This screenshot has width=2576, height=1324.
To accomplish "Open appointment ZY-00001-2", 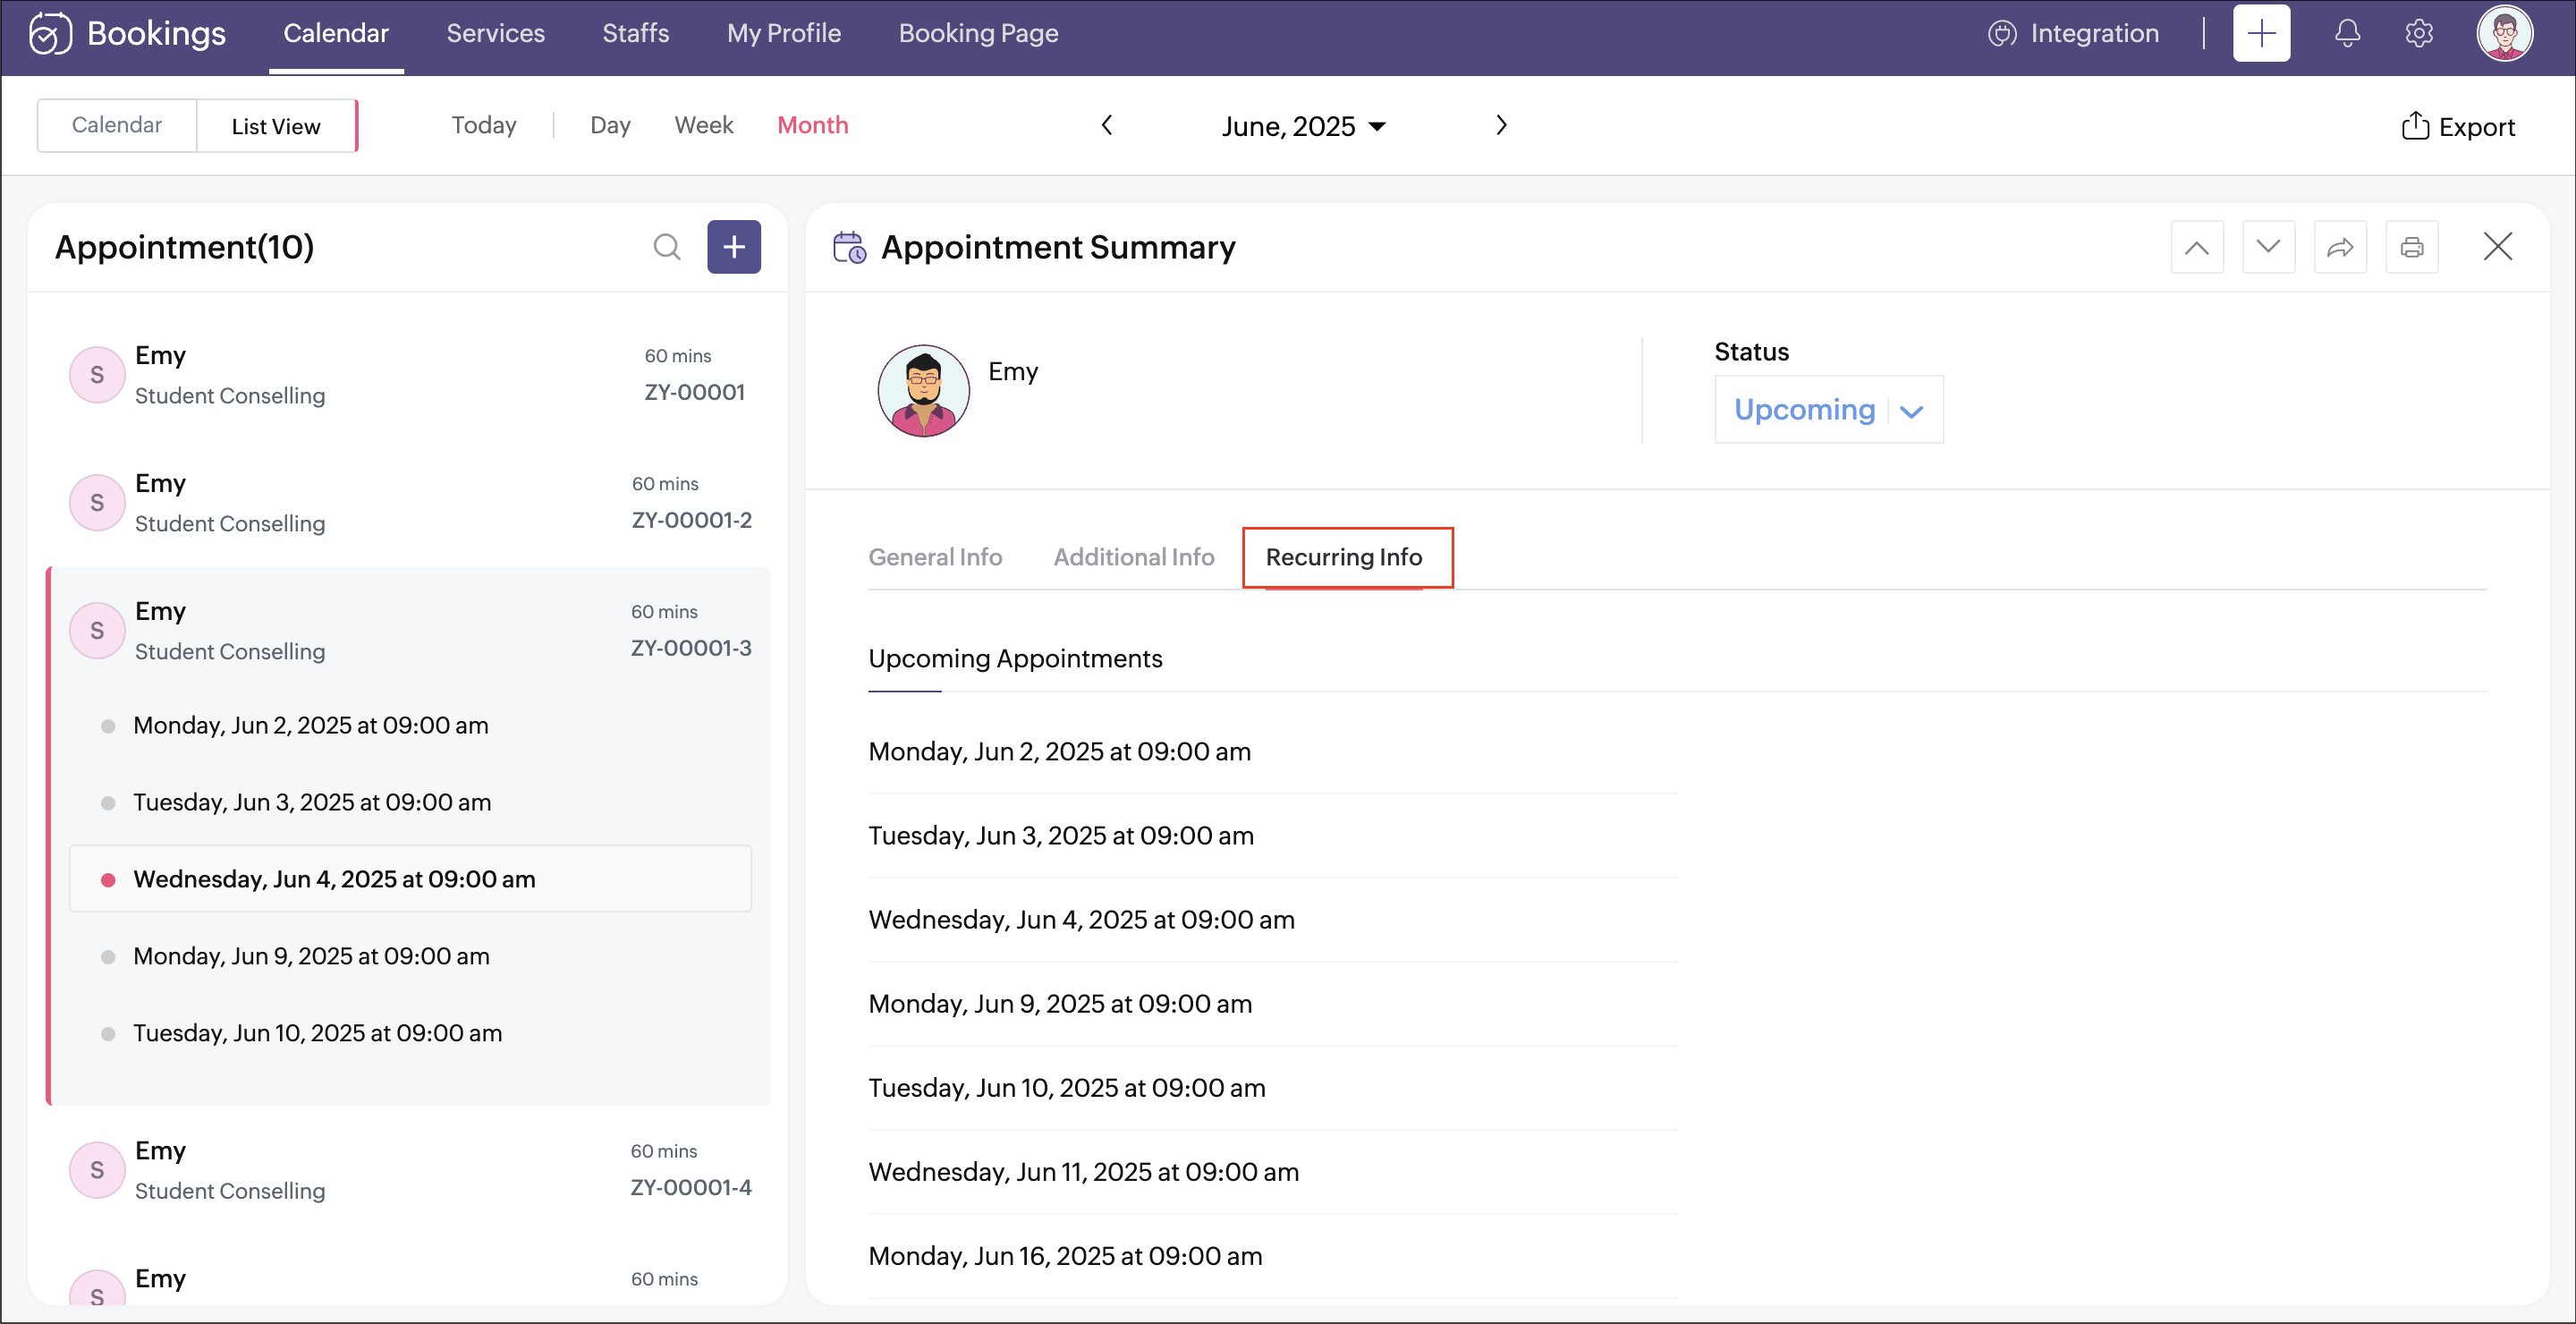I will point(408,503).
